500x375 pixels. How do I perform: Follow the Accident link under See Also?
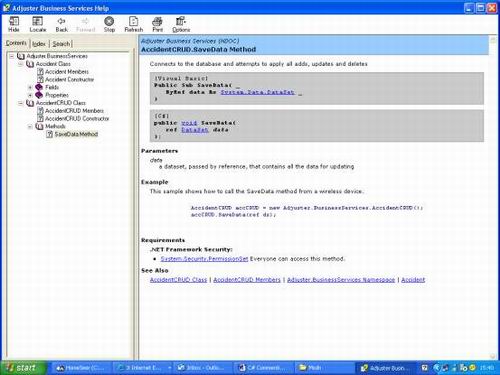(413, 280)
